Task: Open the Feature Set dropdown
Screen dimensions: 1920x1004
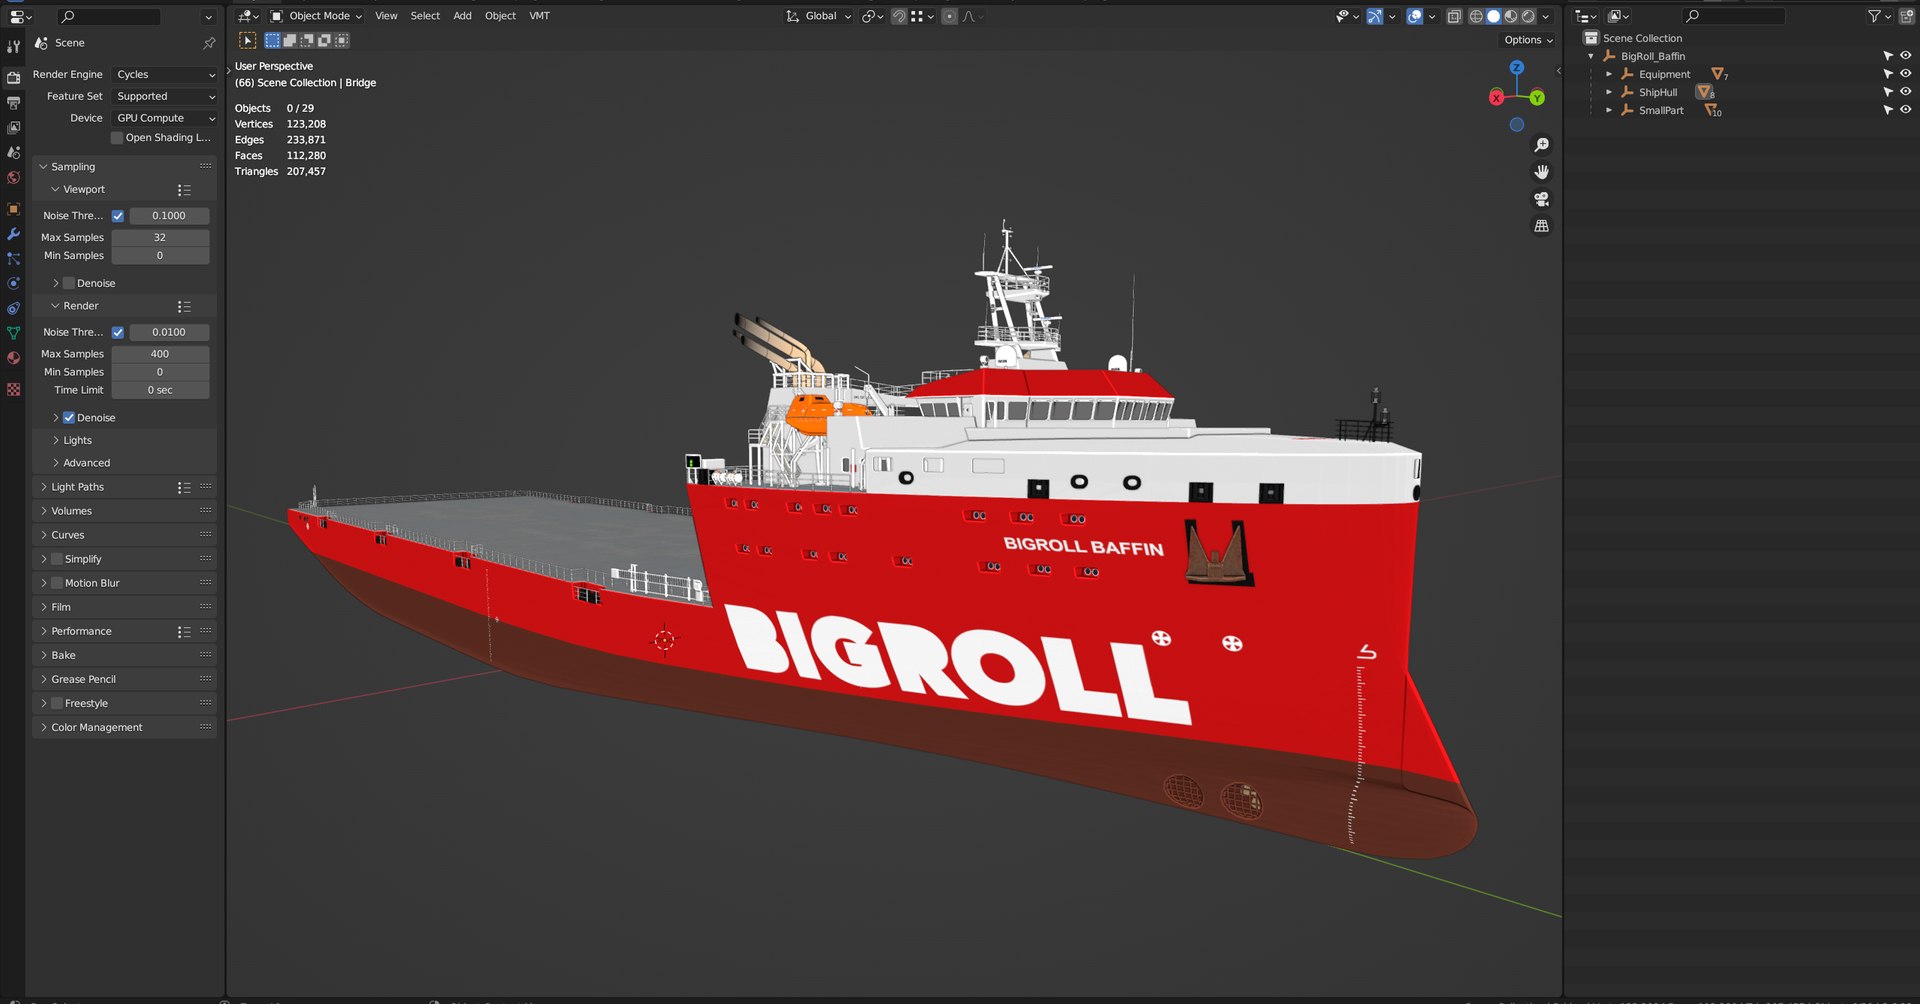Action: coord(164,97)
